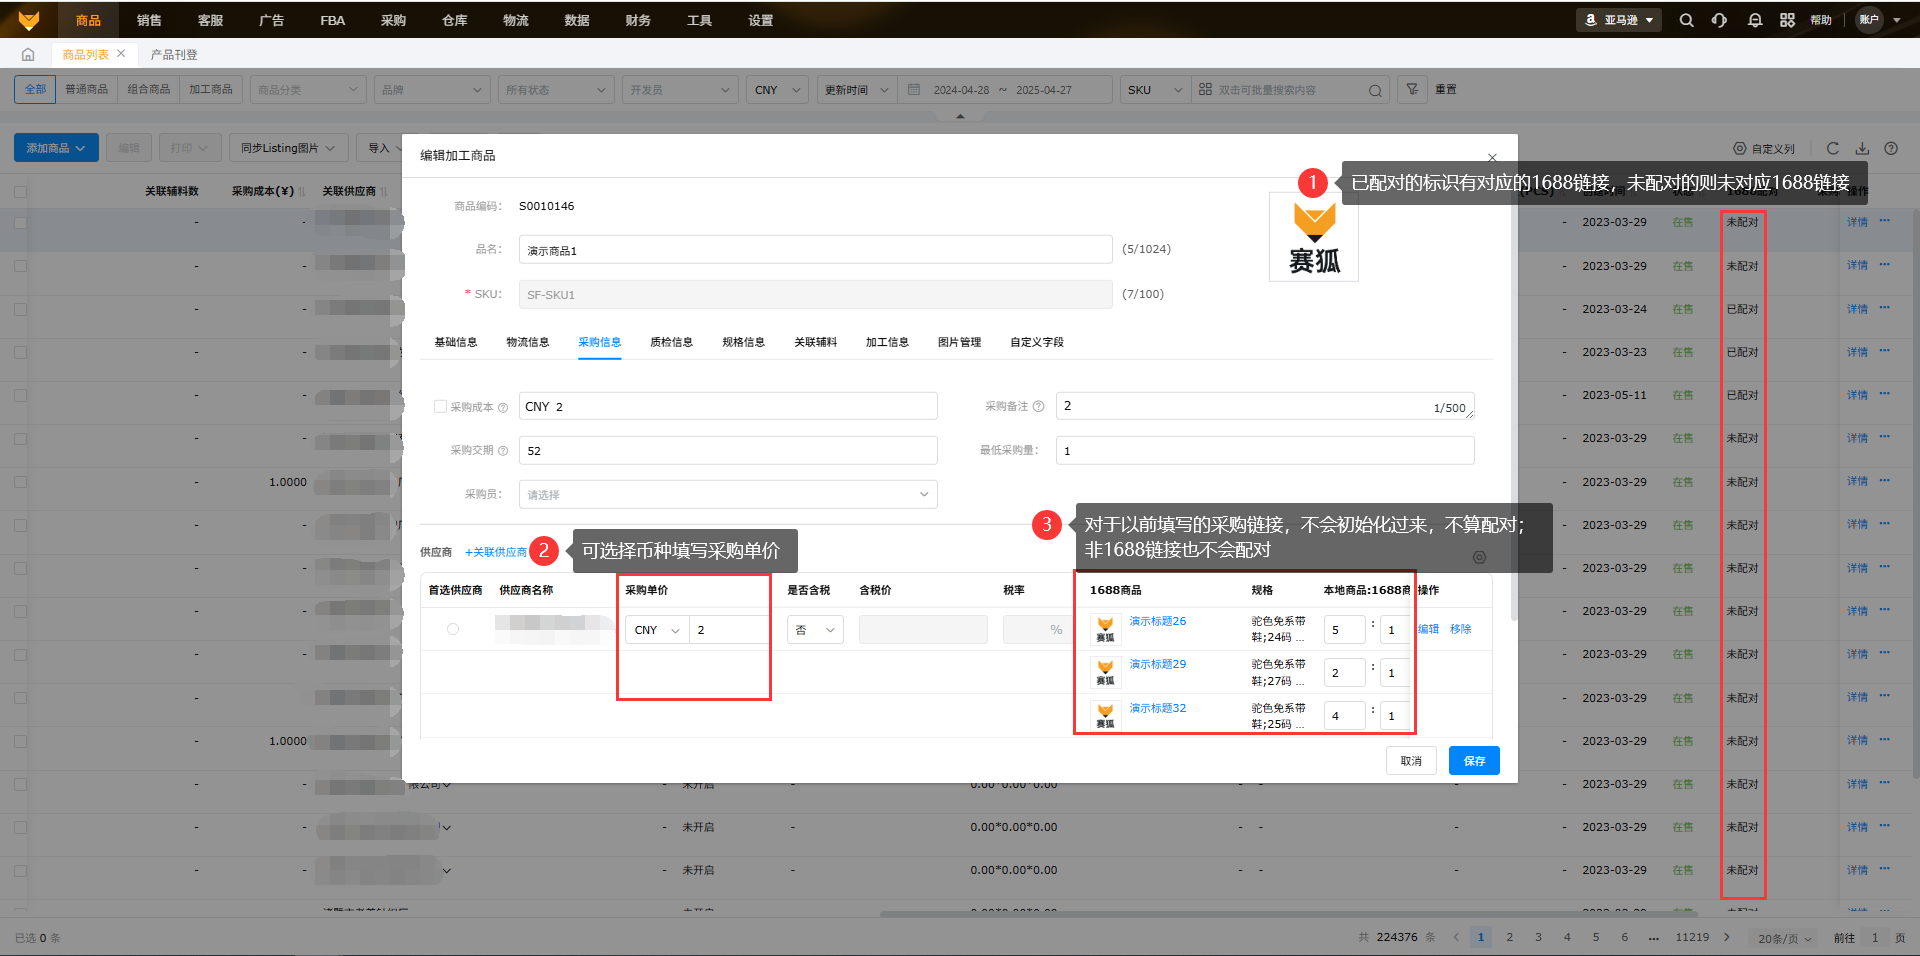Open the 更新时间 date type dropdown
The height and width of the screenshot is (956, 1920).
pos(856,90)
